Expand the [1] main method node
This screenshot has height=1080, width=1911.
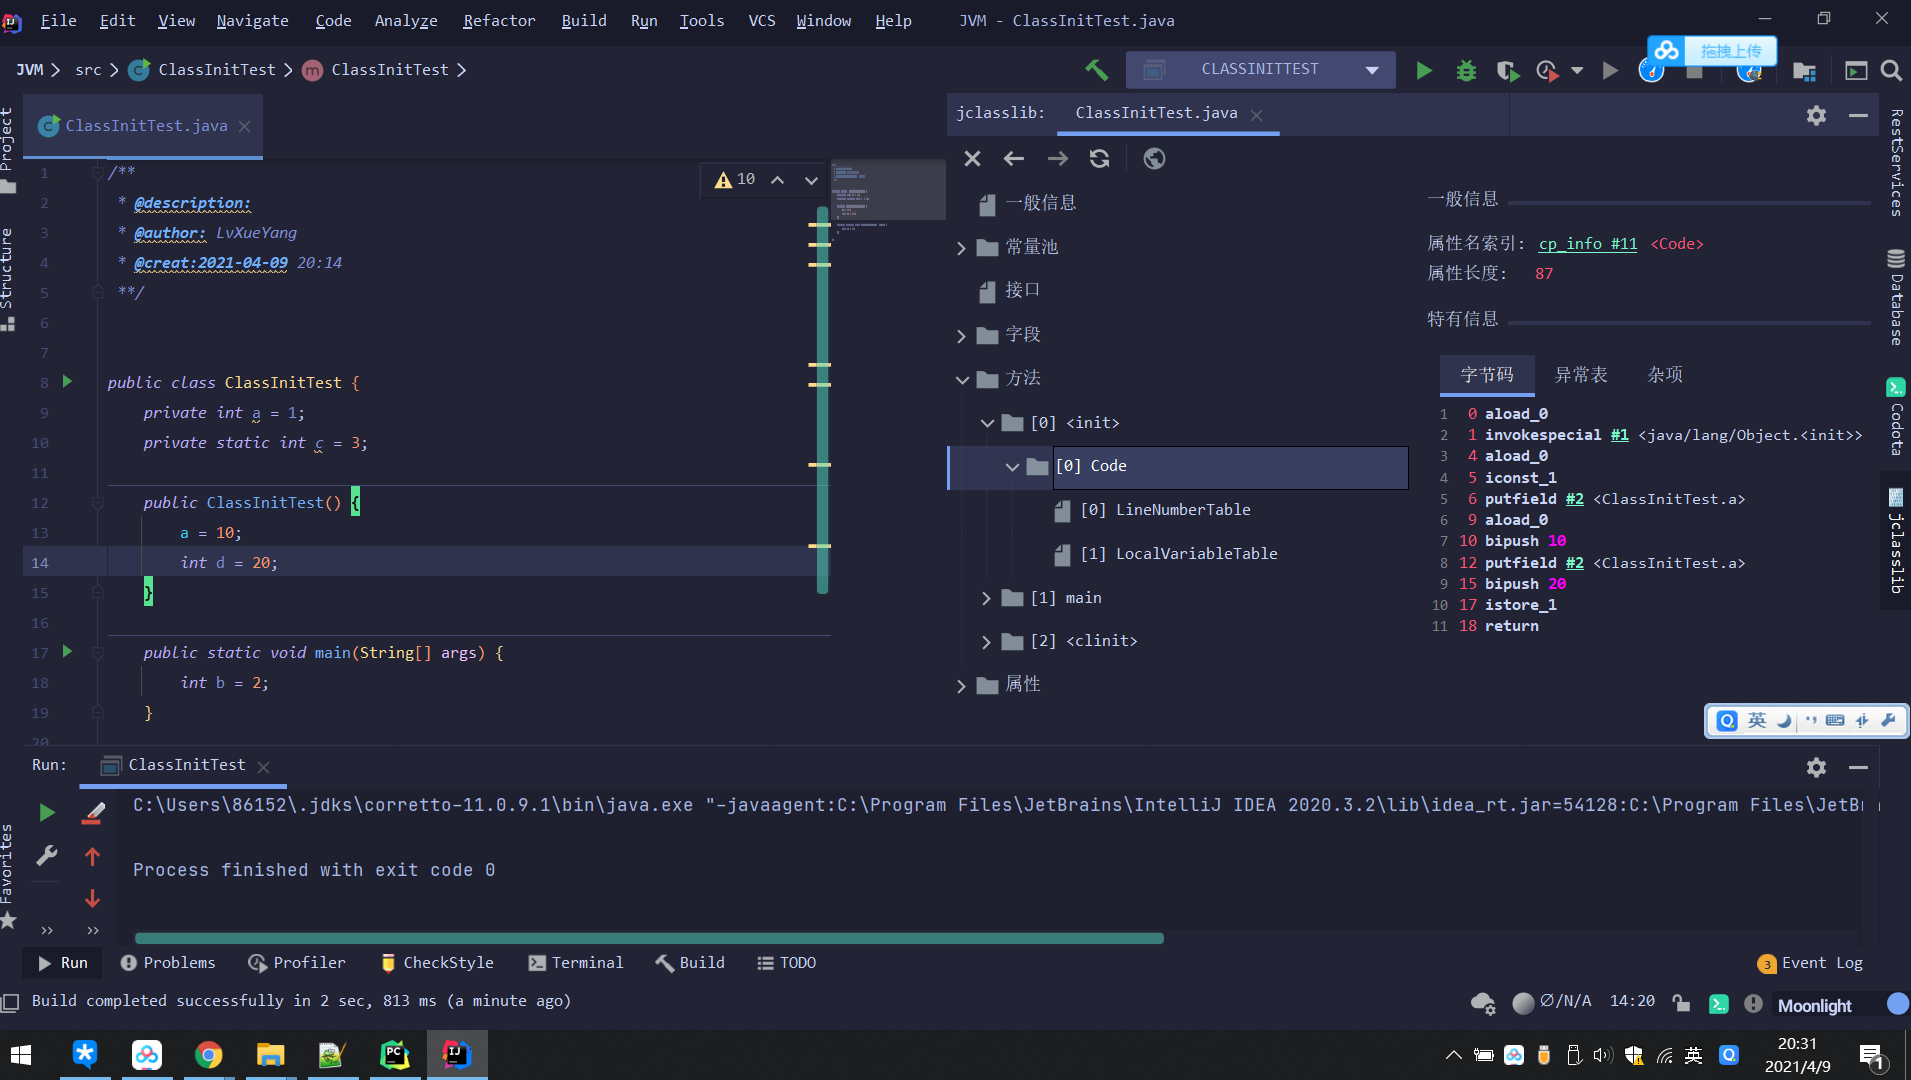pyautogui.click(x=986, y=598)
